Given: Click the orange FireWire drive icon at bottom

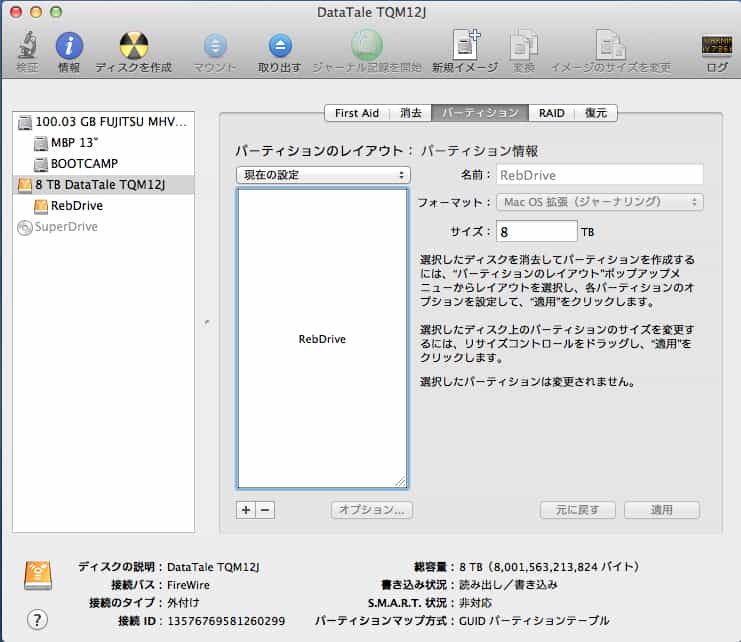Looking at the screenshot, I should click(38, 575).
